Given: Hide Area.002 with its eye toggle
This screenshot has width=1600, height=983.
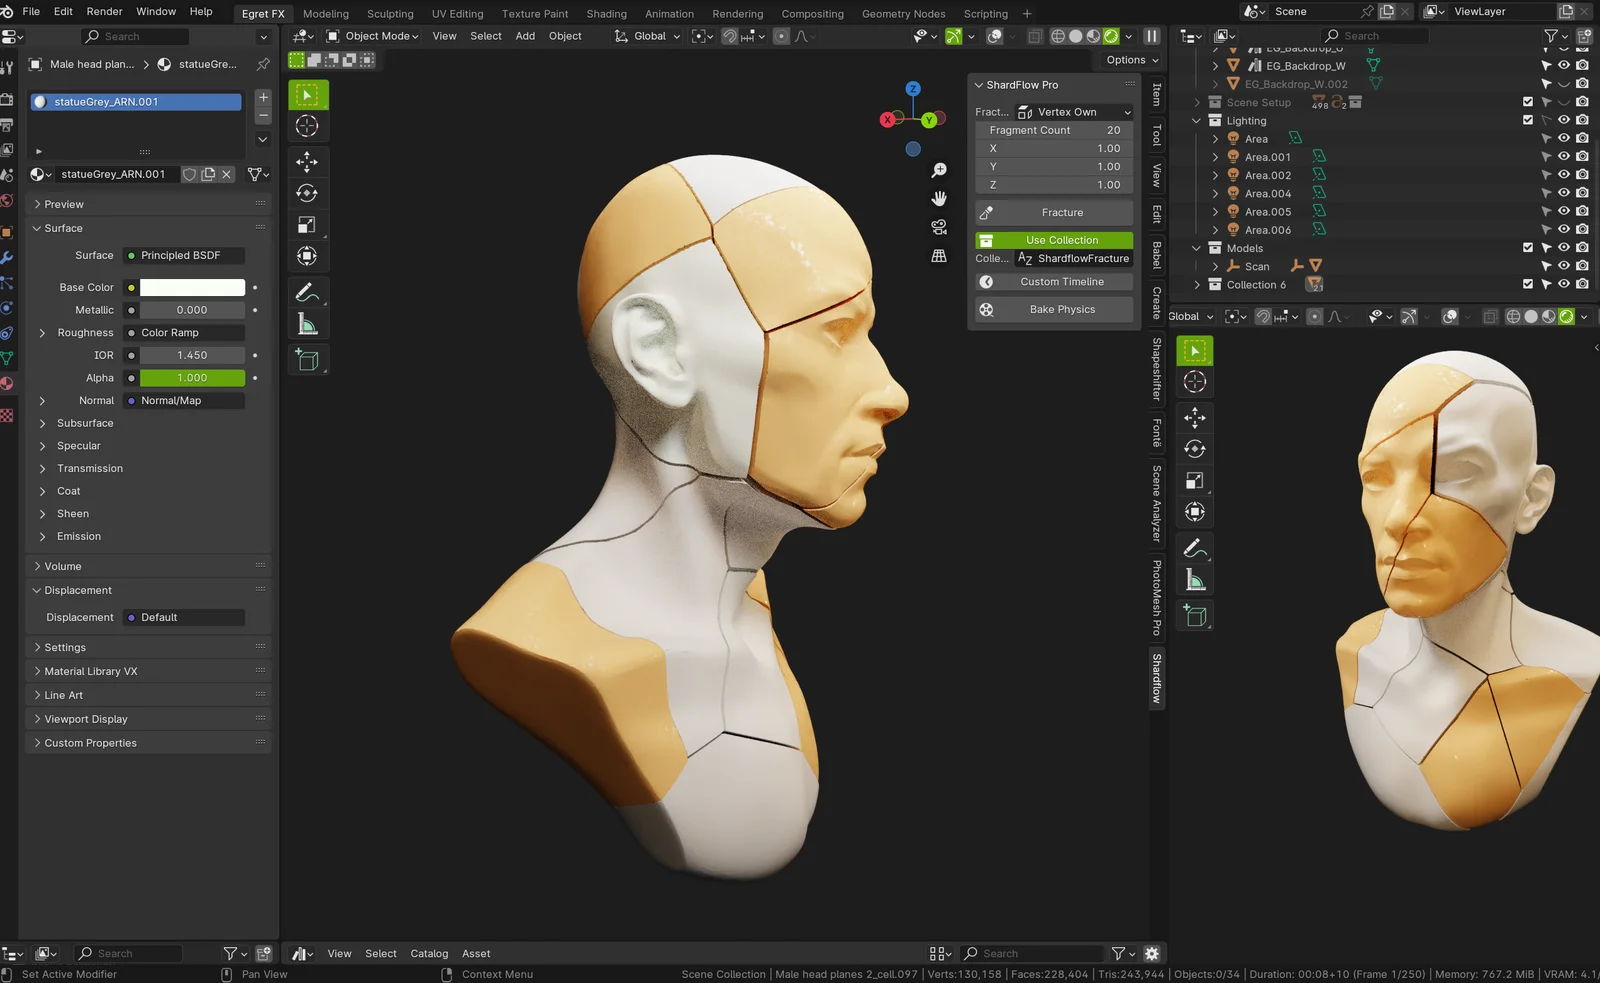Looking at the screenshot, I should (1565, 175).
